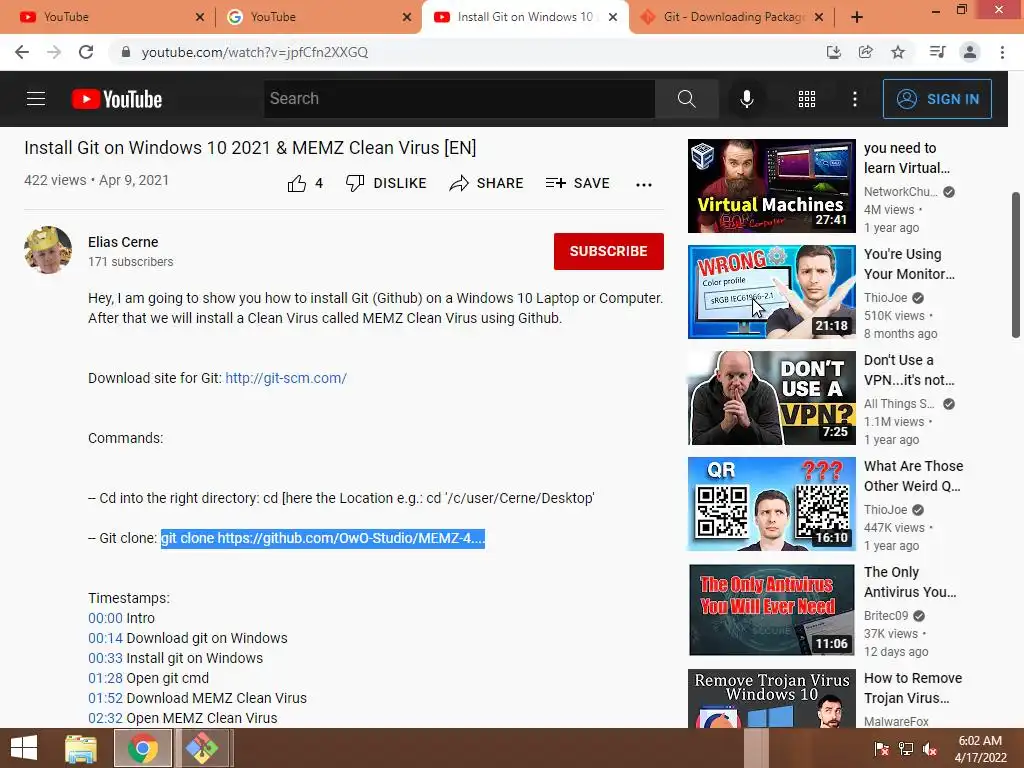The height and width of the screenshot is (768, 1024).
Task: Click the Elias Cerne channel name
Action: pyautogui.click(x=123, y=242)
